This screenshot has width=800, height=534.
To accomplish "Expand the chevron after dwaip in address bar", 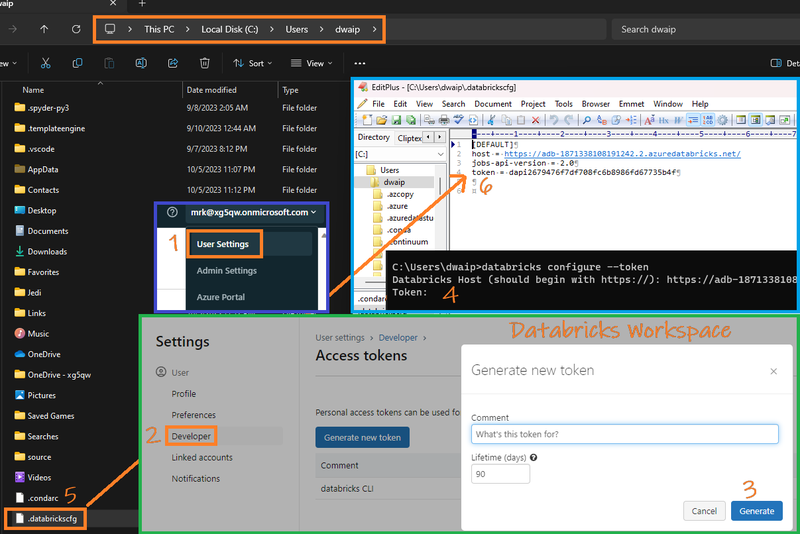I will pyautogui.click(x=374, y=29).
